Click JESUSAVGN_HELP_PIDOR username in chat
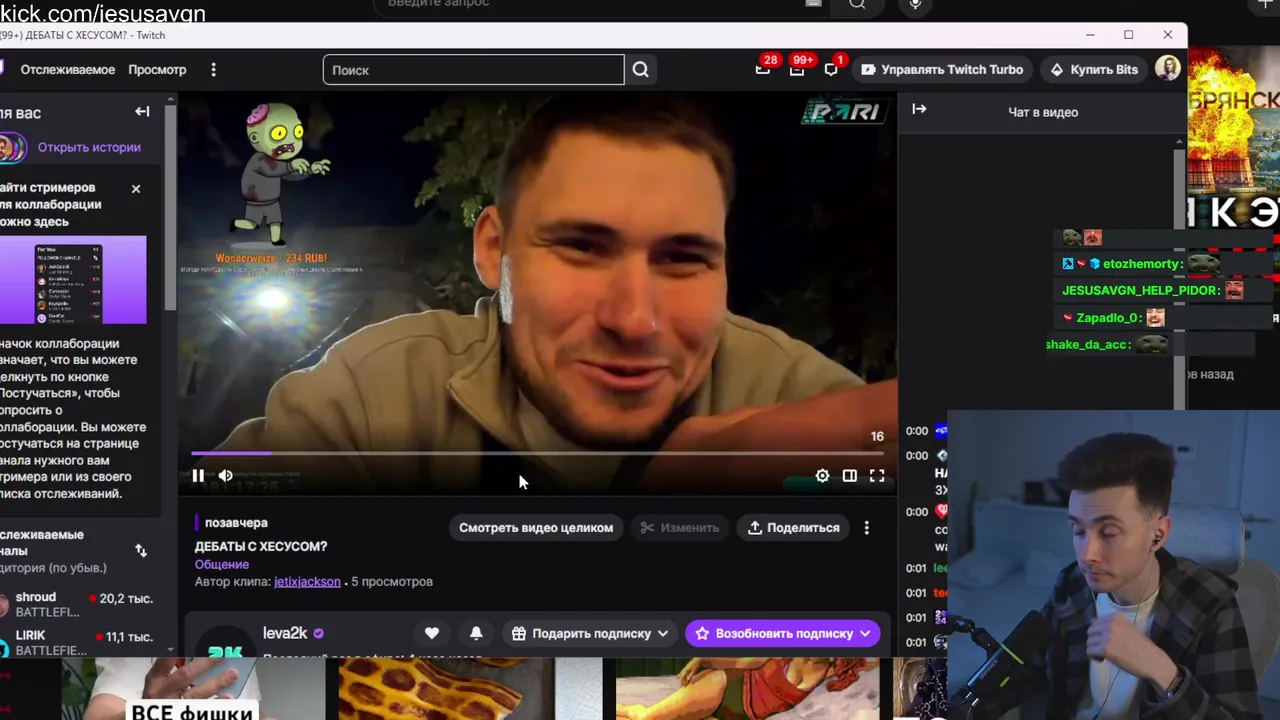This screenshot has width=1280, height=720. coord(1141,291)
